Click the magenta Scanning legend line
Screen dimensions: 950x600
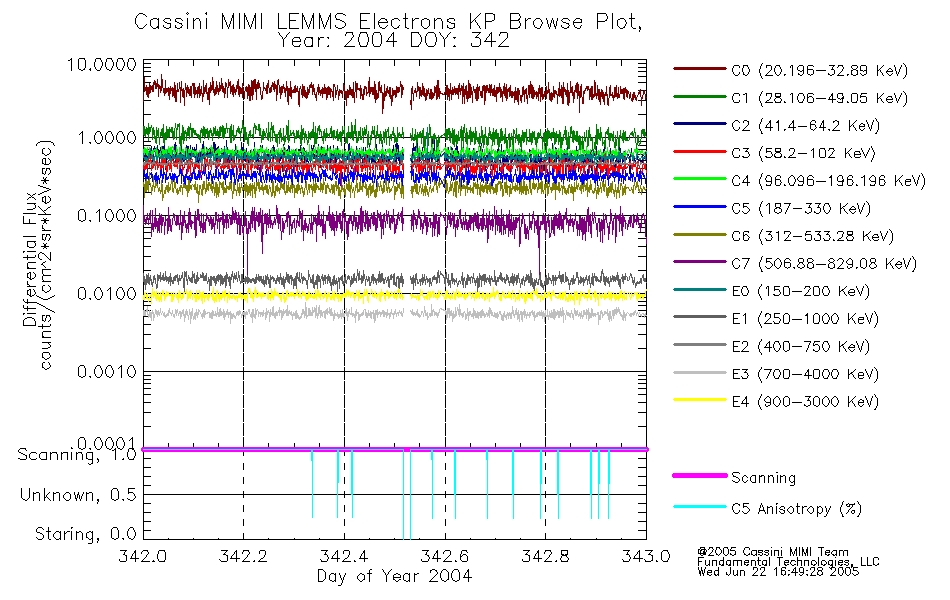click(x=699, y=476)
